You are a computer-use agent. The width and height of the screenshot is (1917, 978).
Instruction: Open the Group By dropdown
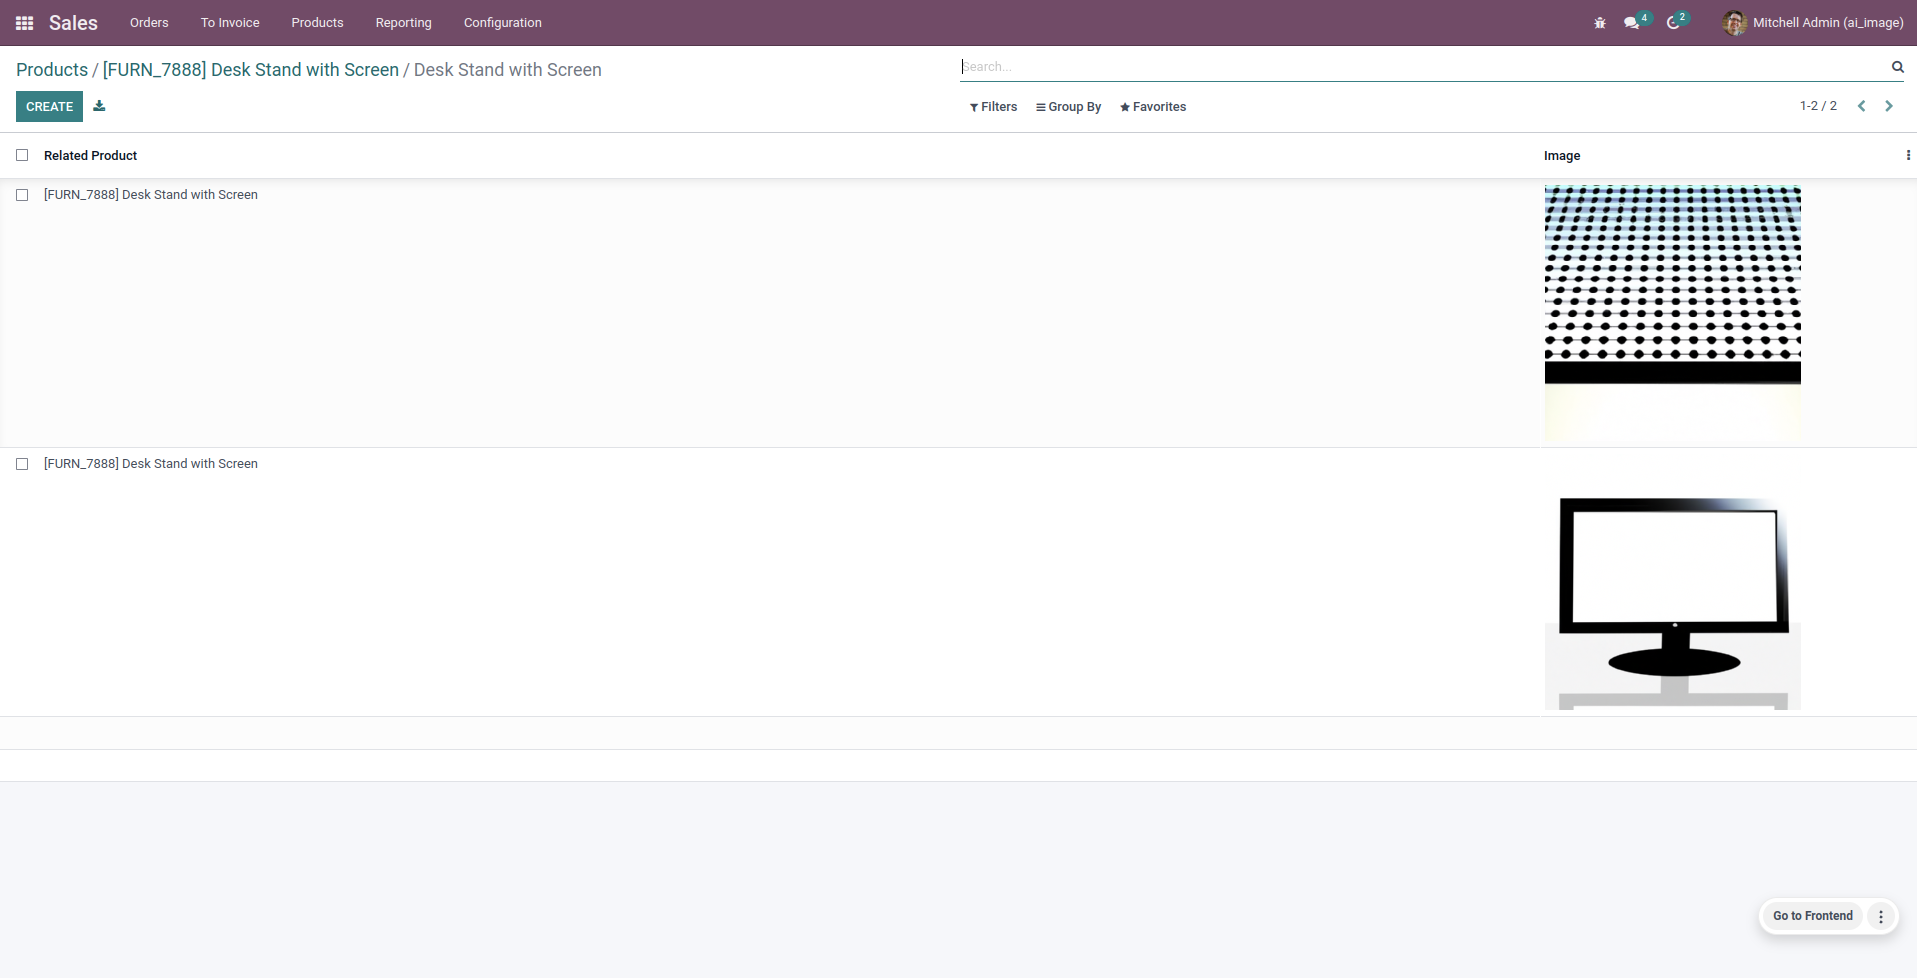click(1068, 107)
